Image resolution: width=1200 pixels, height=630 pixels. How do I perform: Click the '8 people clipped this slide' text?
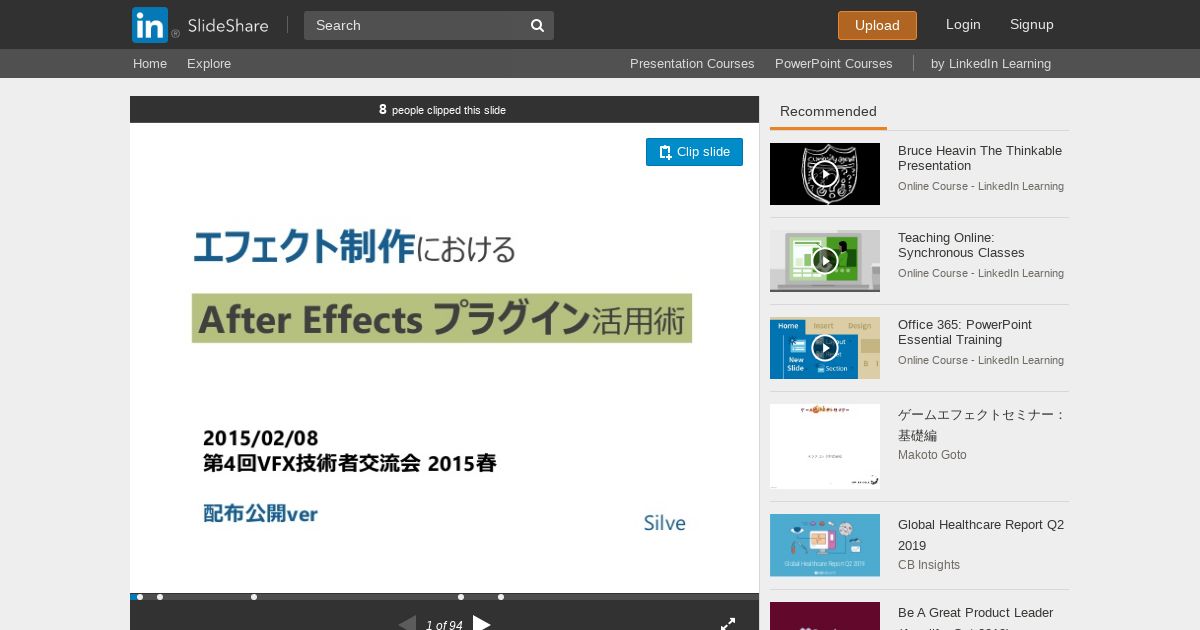click(x=442, y=110)
